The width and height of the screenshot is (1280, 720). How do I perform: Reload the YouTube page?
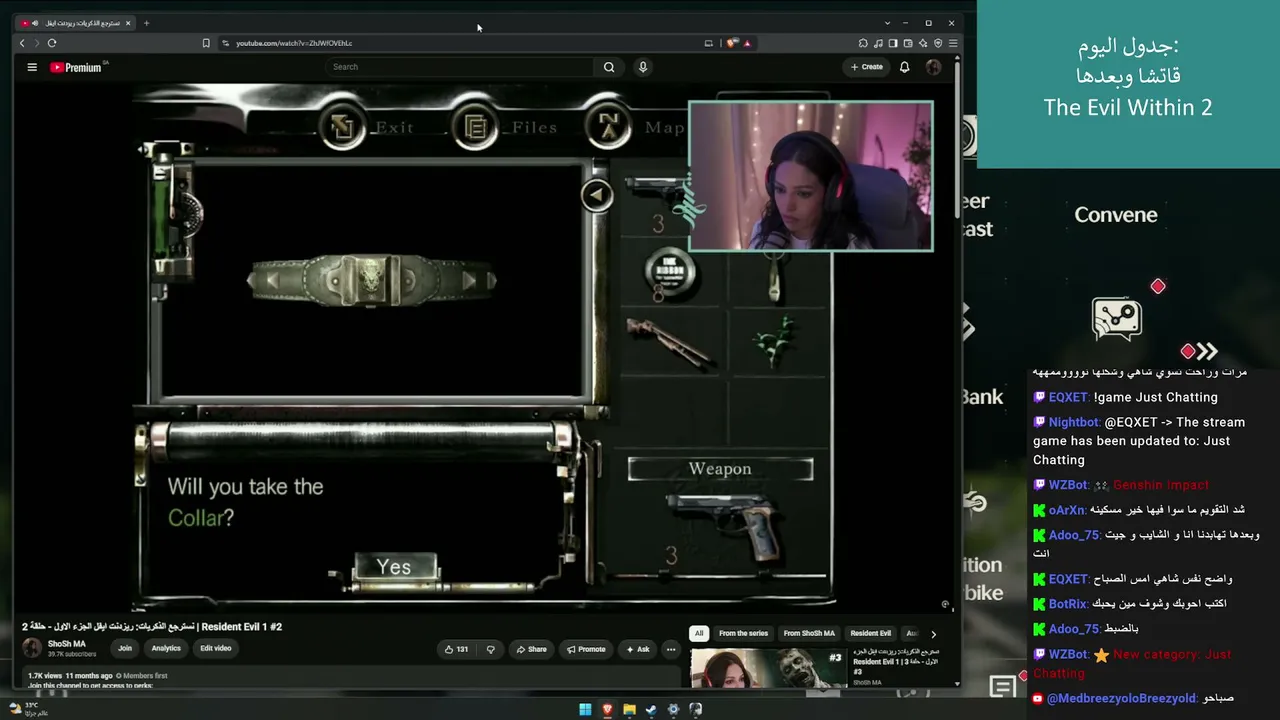click(x=52, y=43)
